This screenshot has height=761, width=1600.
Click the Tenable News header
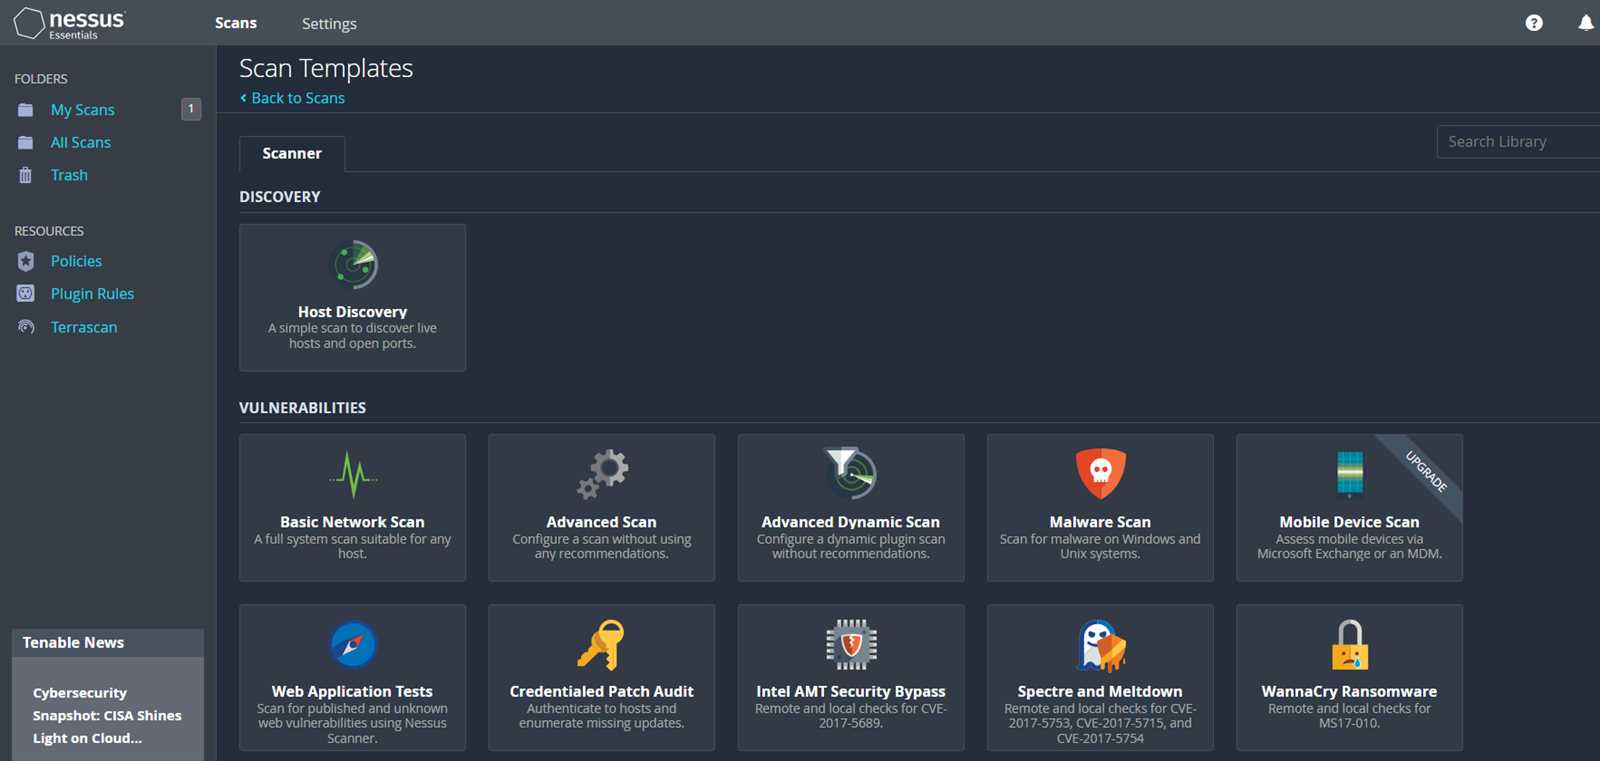tap(108, 643)
